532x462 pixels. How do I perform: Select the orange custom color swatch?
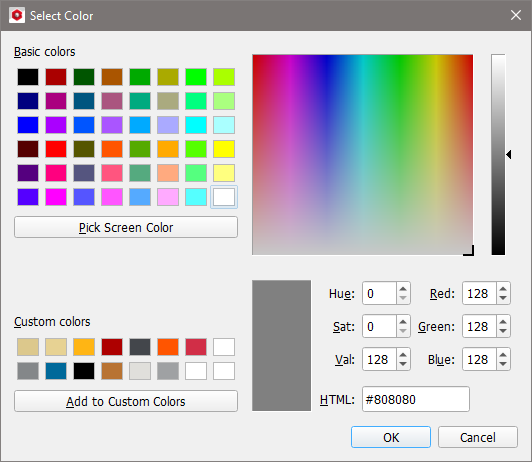pyautogui.click(x=168, y=347)
